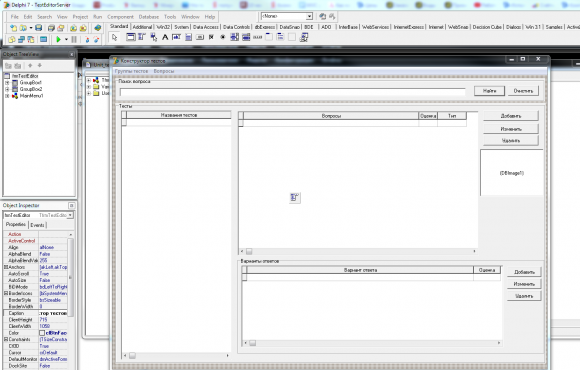
Task: Open the Events tab in Object Inspector
Action: tap(37, 225)
